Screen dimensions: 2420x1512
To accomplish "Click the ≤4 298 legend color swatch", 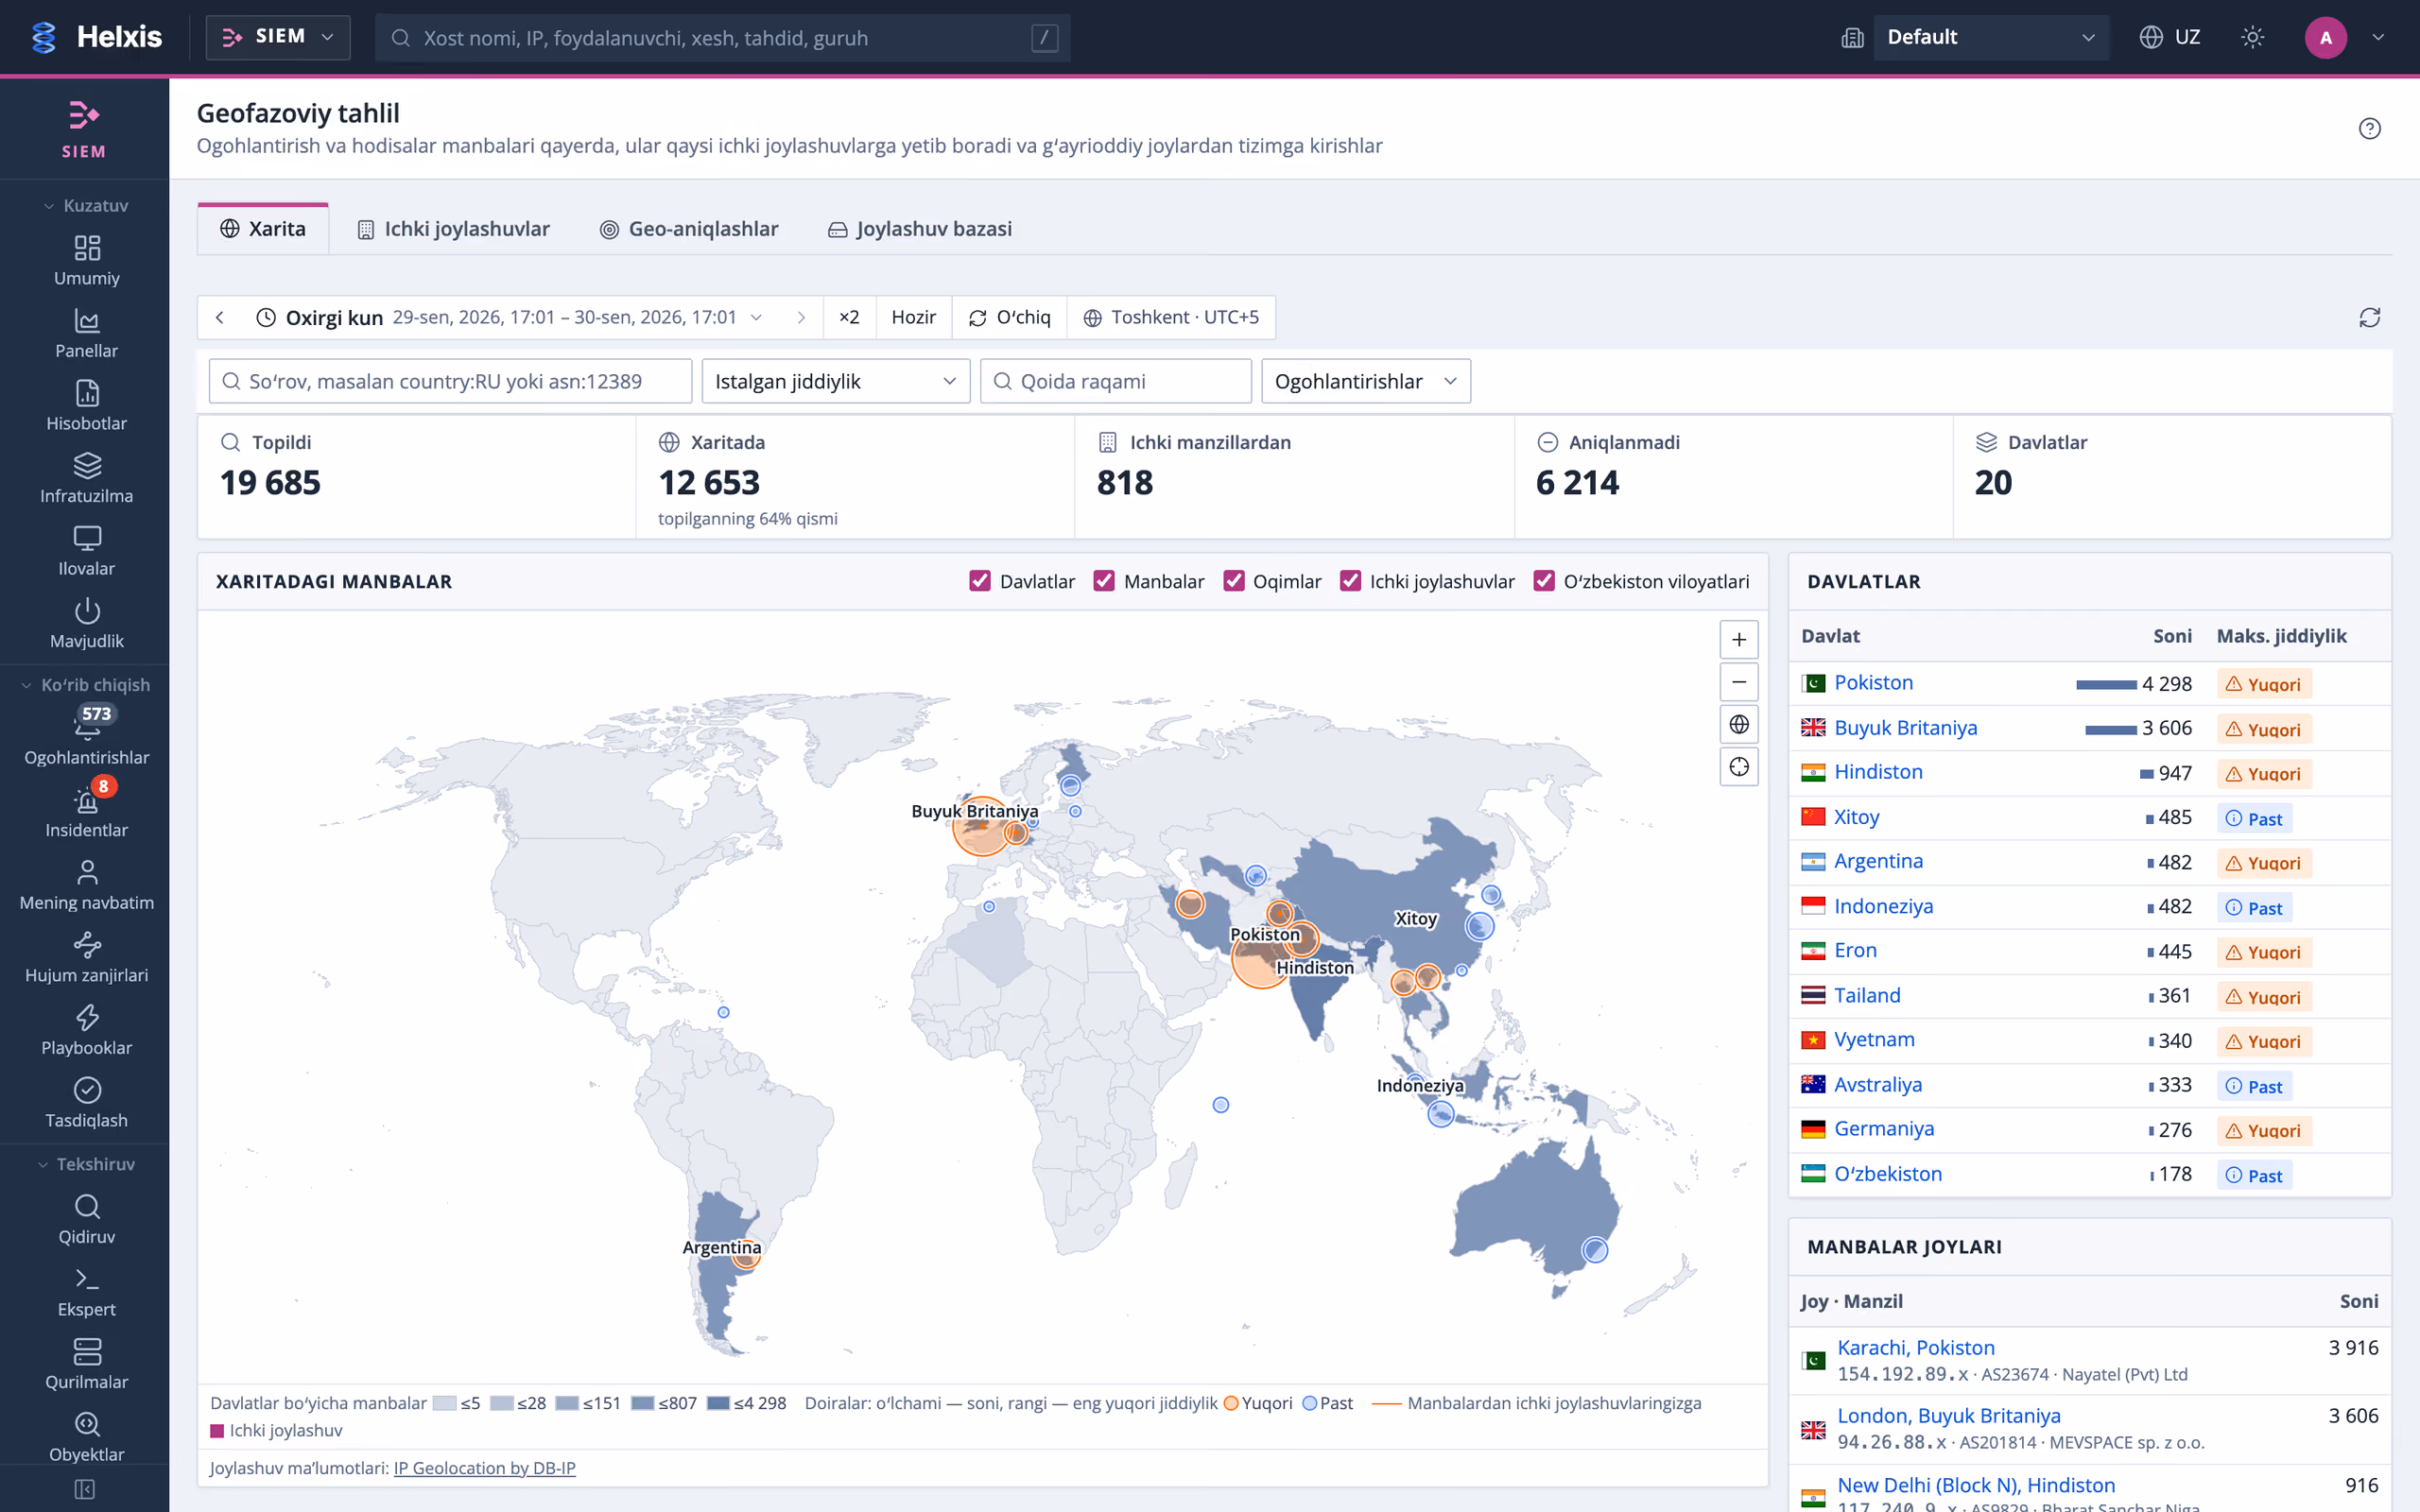I will tap(718, 1403).
